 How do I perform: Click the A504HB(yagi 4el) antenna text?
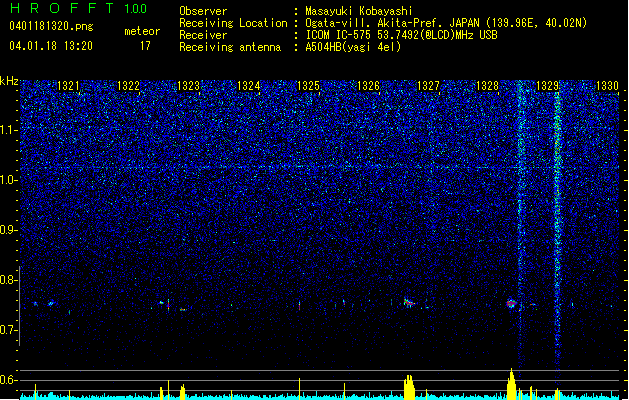pos(353,47)
